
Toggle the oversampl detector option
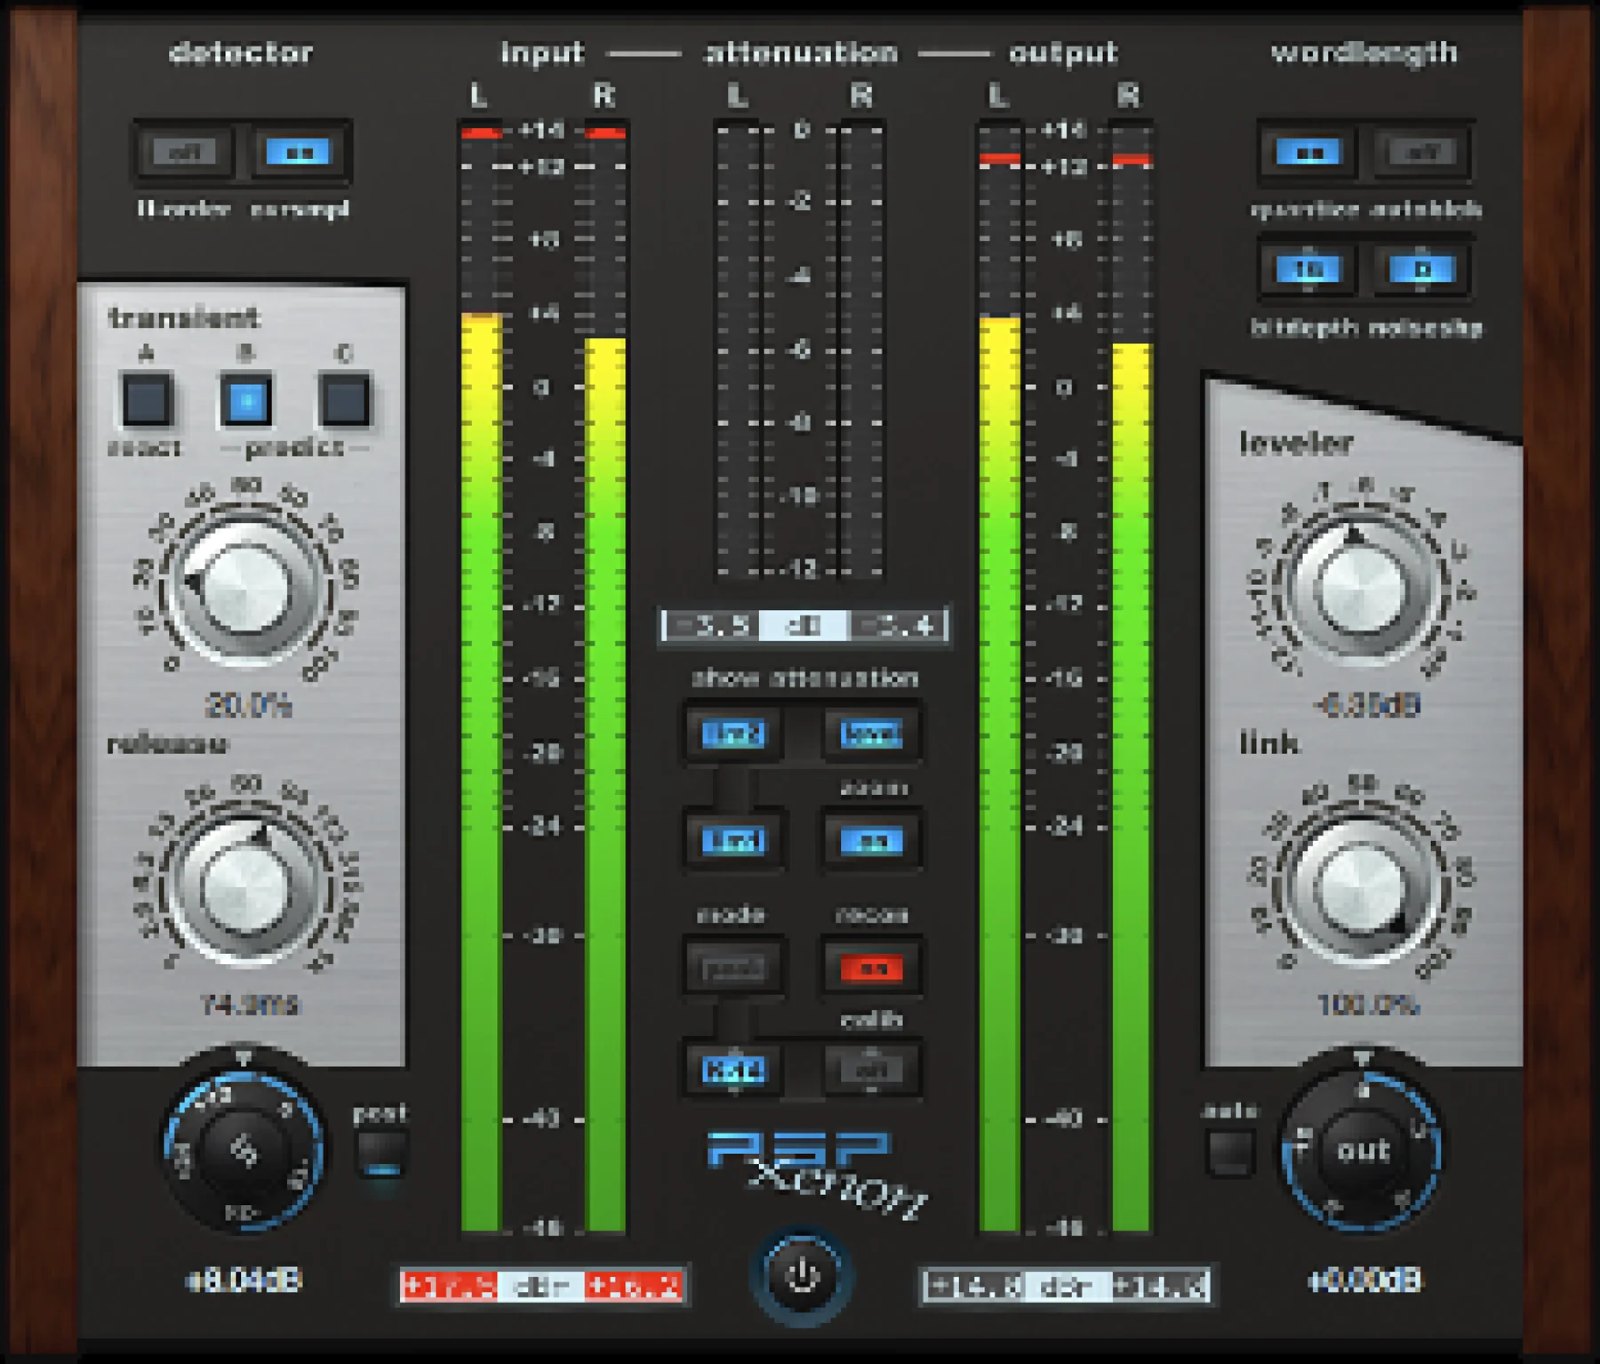point(300,153)
